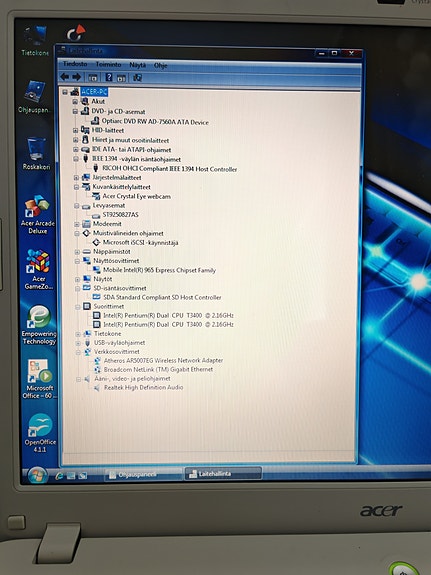The width and height of the screenshot is (431, 575).
Task: Open the Toiminto menu
Action: coord(109,64)
